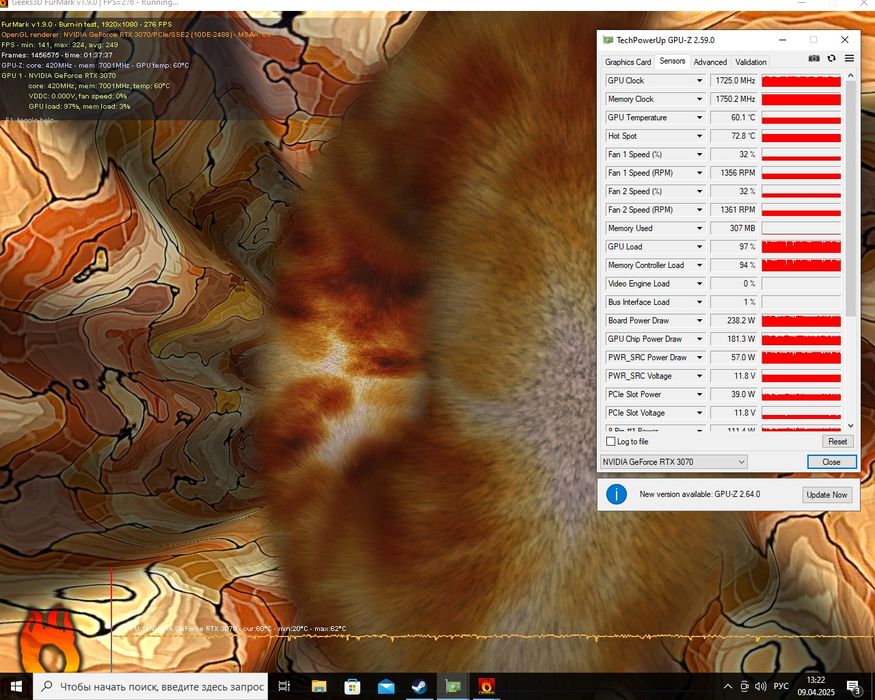This screenshot has width=875, height=700.
Task: Open GPU Temperature sensor dropdown
Action: click(699, 118)
